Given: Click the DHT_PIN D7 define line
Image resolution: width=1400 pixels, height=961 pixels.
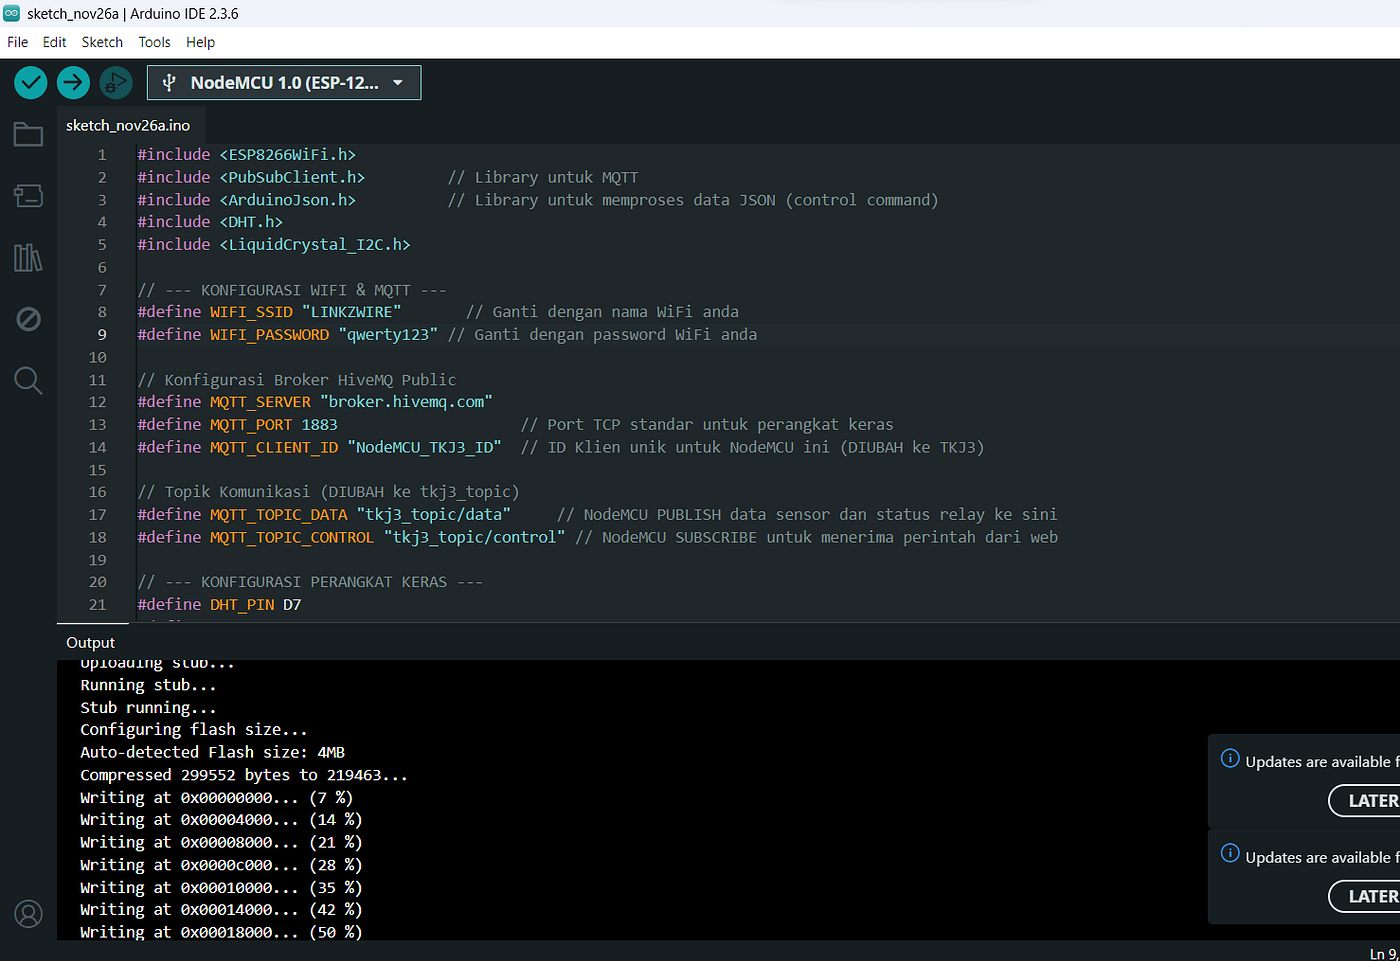Looking at the screenshot, I should click(x=219, y=605).
